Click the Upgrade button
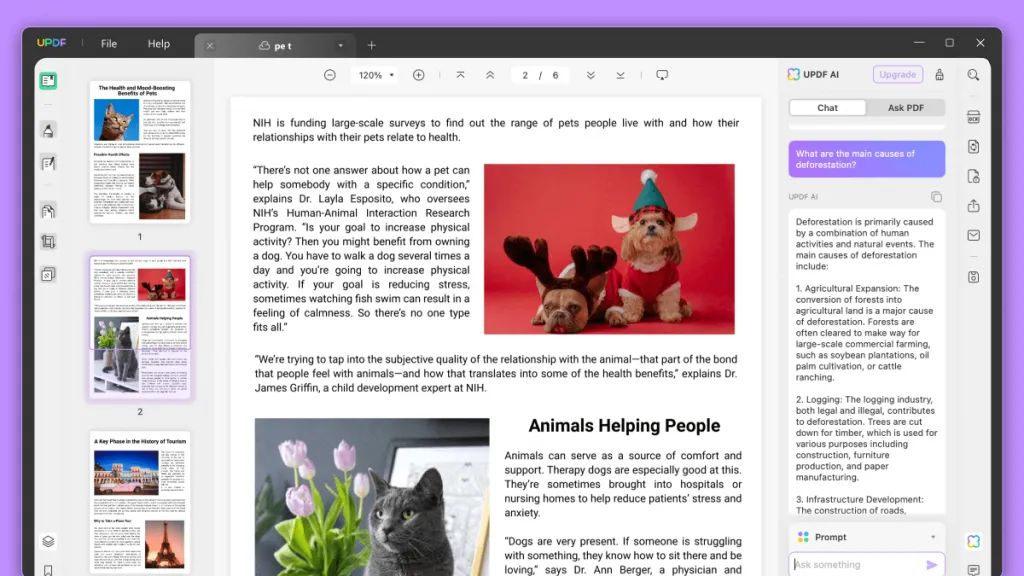This screenshot has width=1024, height=576. [897, 74]
